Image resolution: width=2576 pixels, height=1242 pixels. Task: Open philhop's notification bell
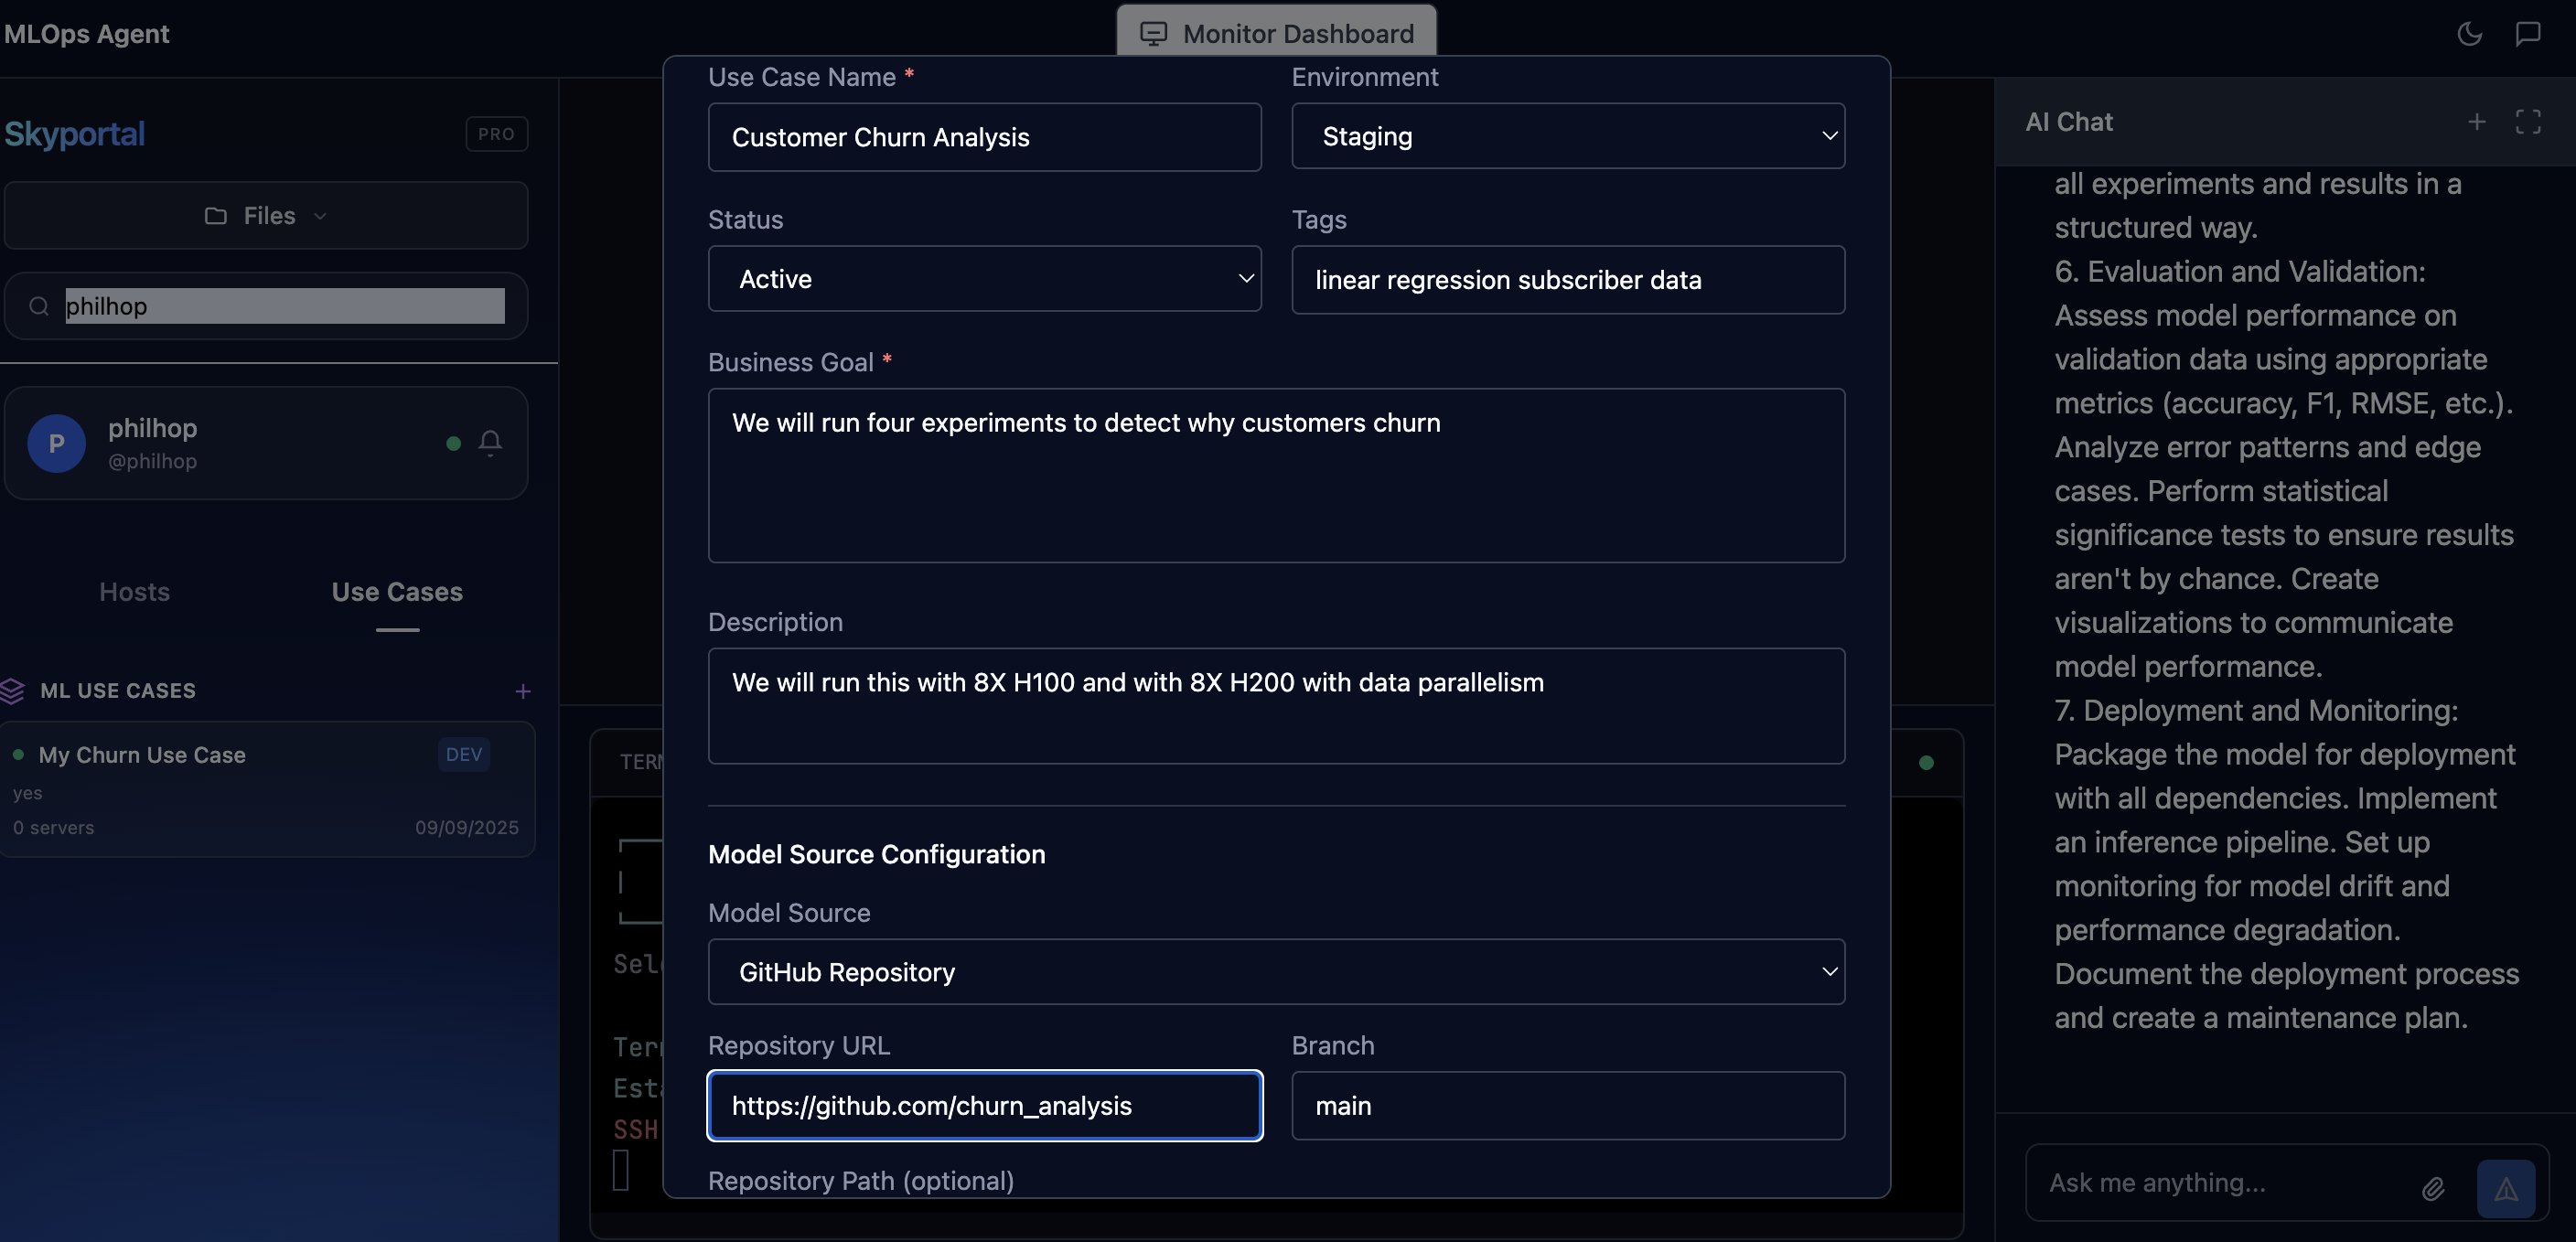(x=491, y=443)
